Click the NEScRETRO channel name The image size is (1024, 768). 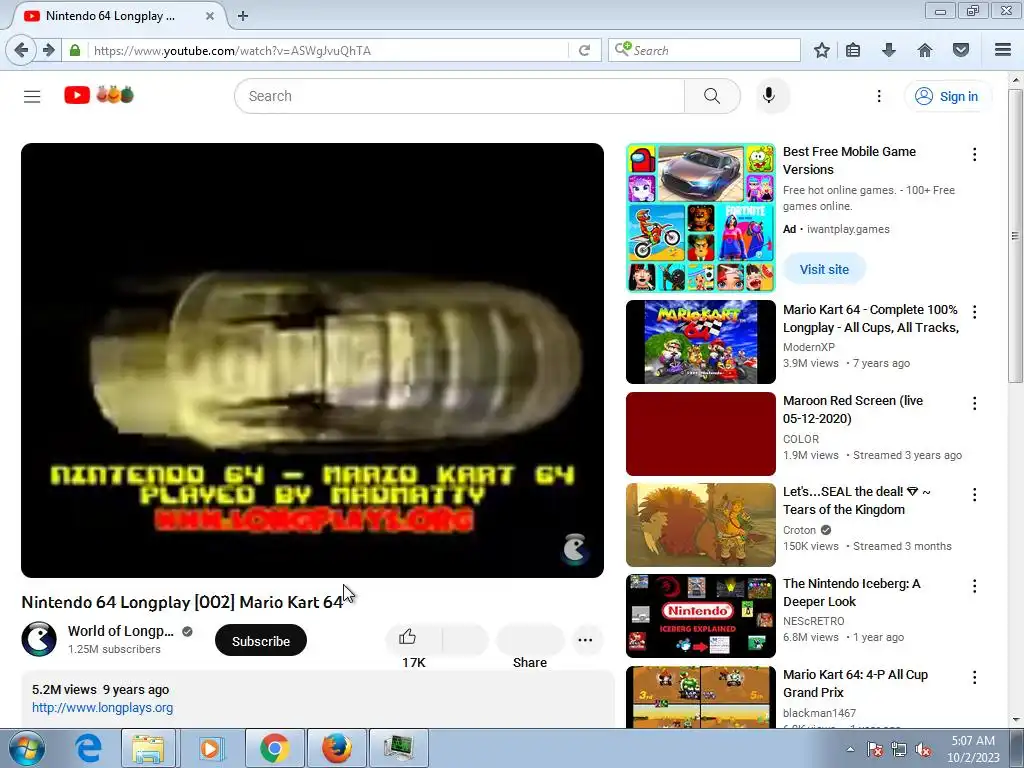tap(814, 621)
